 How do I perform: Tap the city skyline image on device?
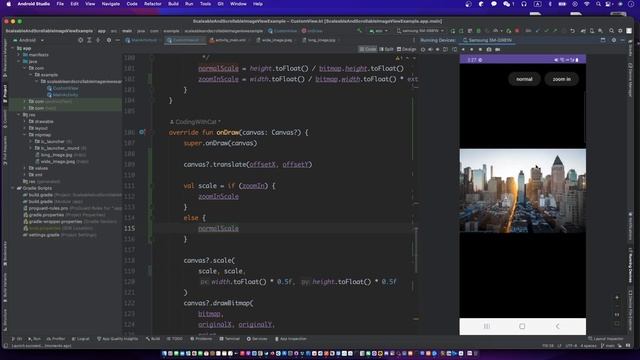click(522, 191)
